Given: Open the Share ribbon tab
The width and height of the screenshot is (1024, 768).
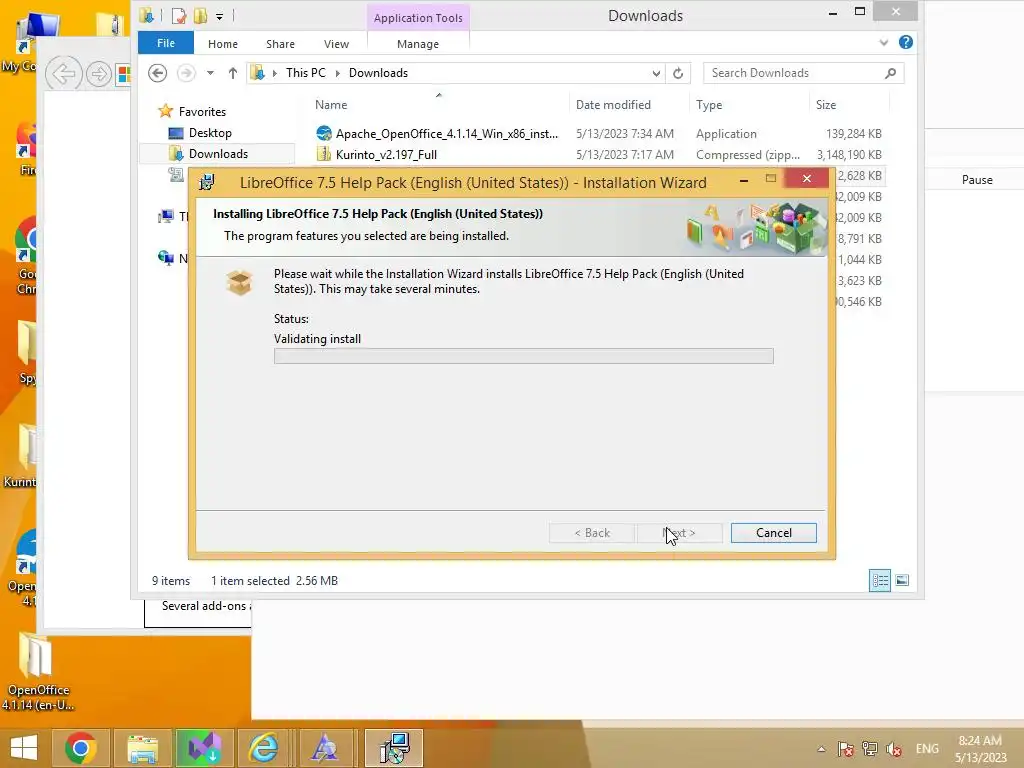Looking at the screenshot, I should pyautogui.click(x=280, y=44).
